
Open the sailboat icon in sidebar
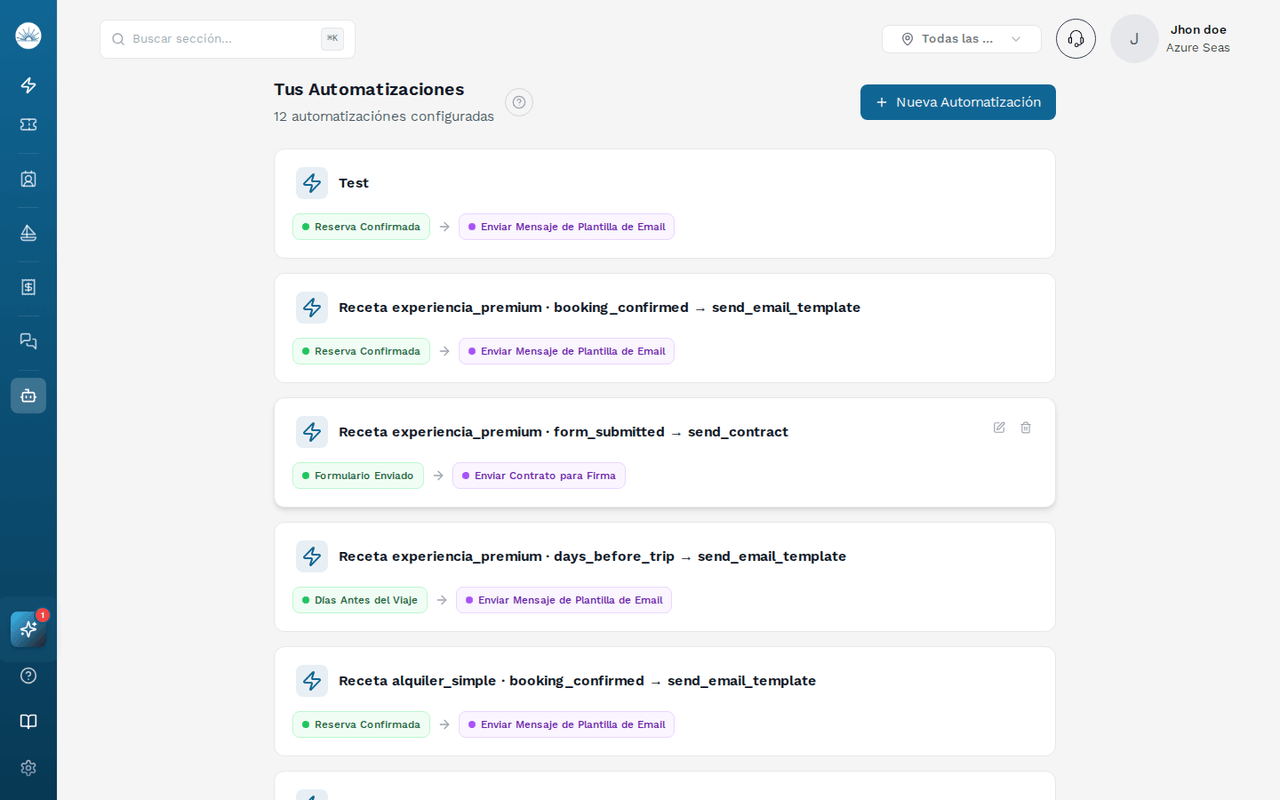tap(28, 233)
